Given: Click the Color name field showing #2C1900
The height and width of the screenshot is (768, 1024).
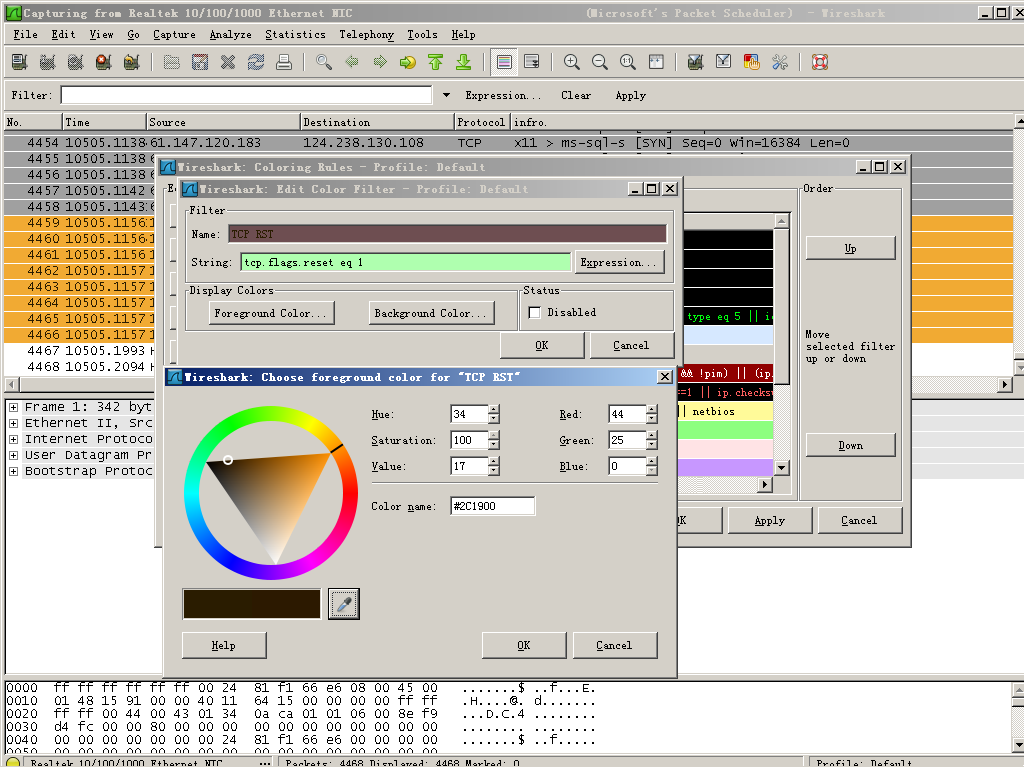Looking at the screenshot, I should [492, 506].
